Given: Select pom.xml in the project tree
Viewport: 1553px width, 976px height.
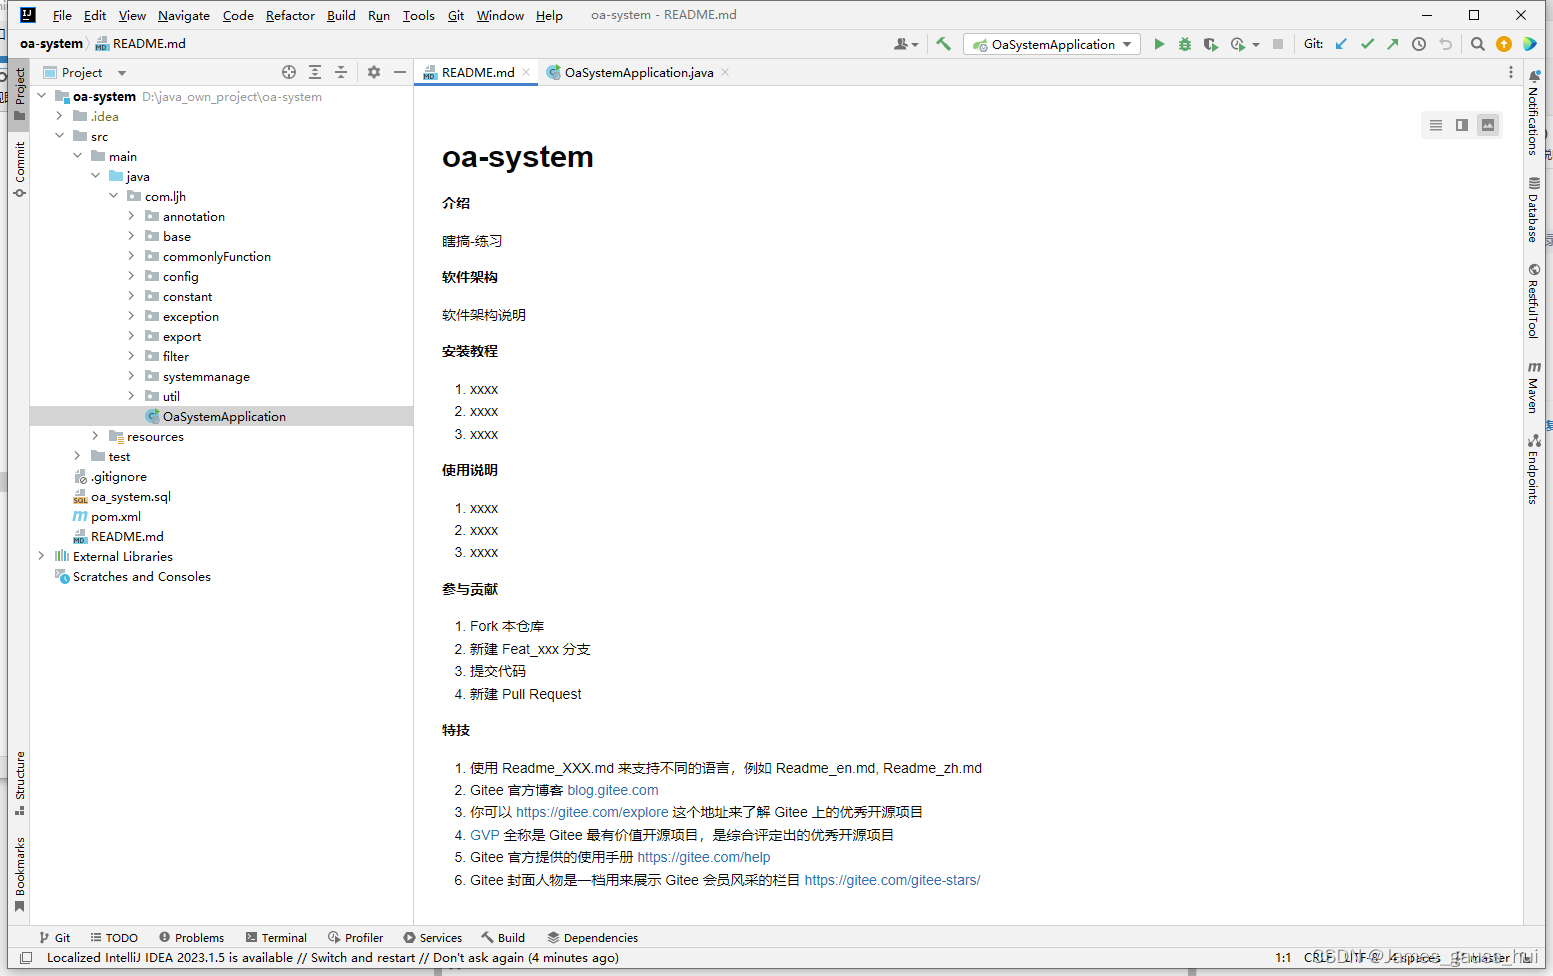Looking at the screenshot, I should click(116, 516).
